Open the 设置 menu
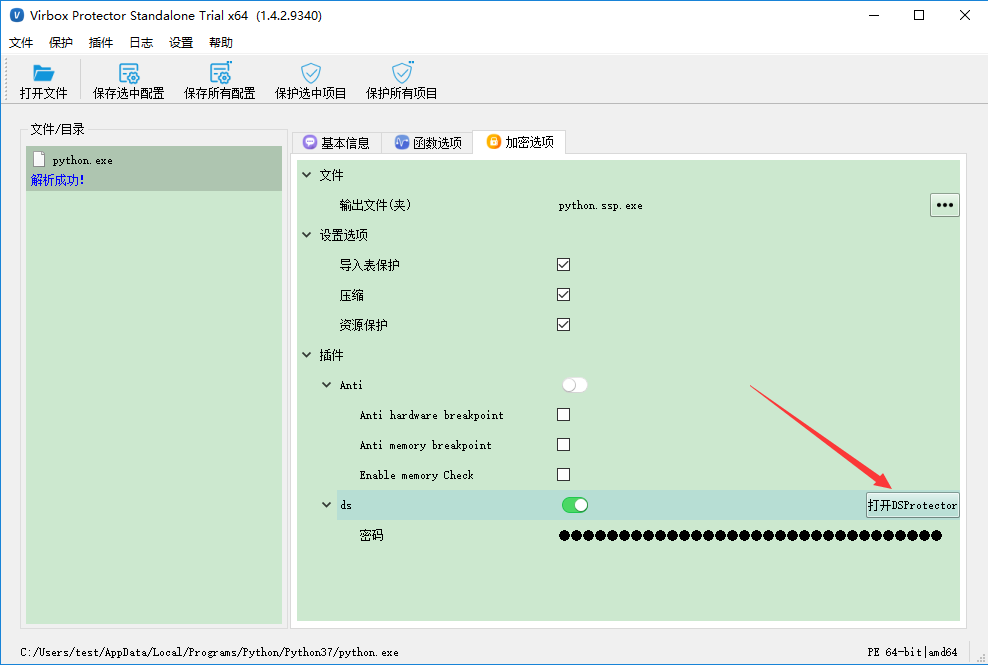The image size is (988, 665). (181, 42)
